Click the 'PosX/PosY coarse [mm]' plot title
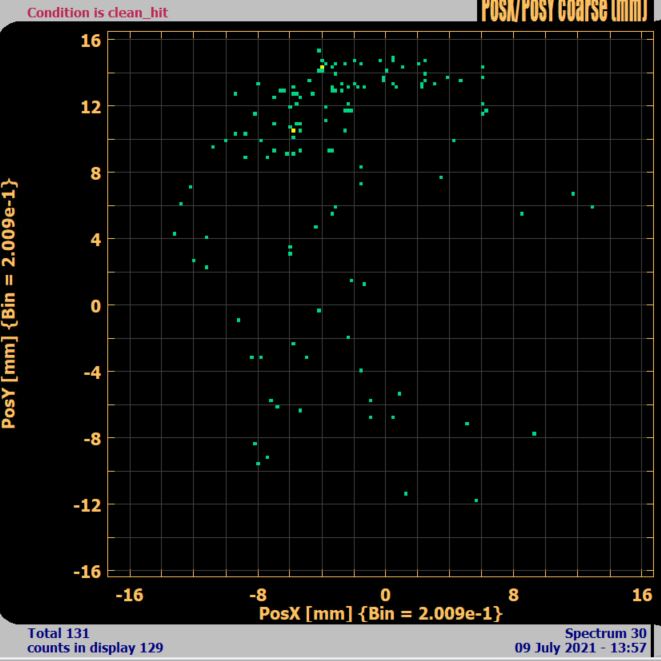661x661 pixels. [x=566, y=10]
